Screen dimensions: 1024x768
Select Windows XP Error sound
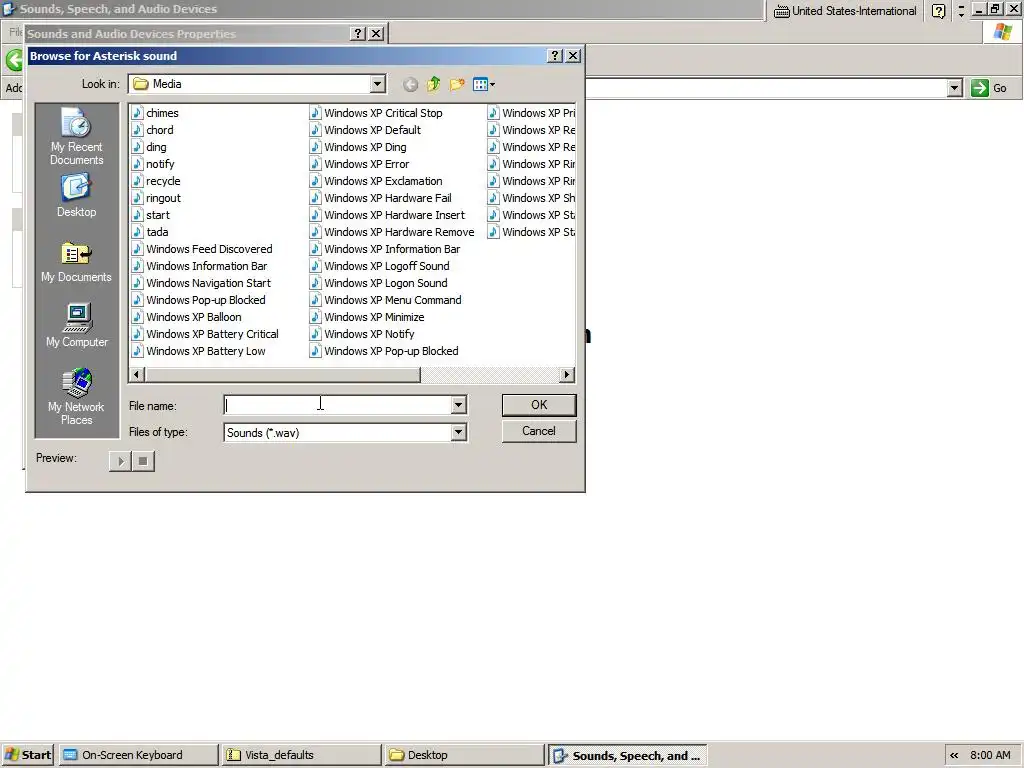[359, 164]
